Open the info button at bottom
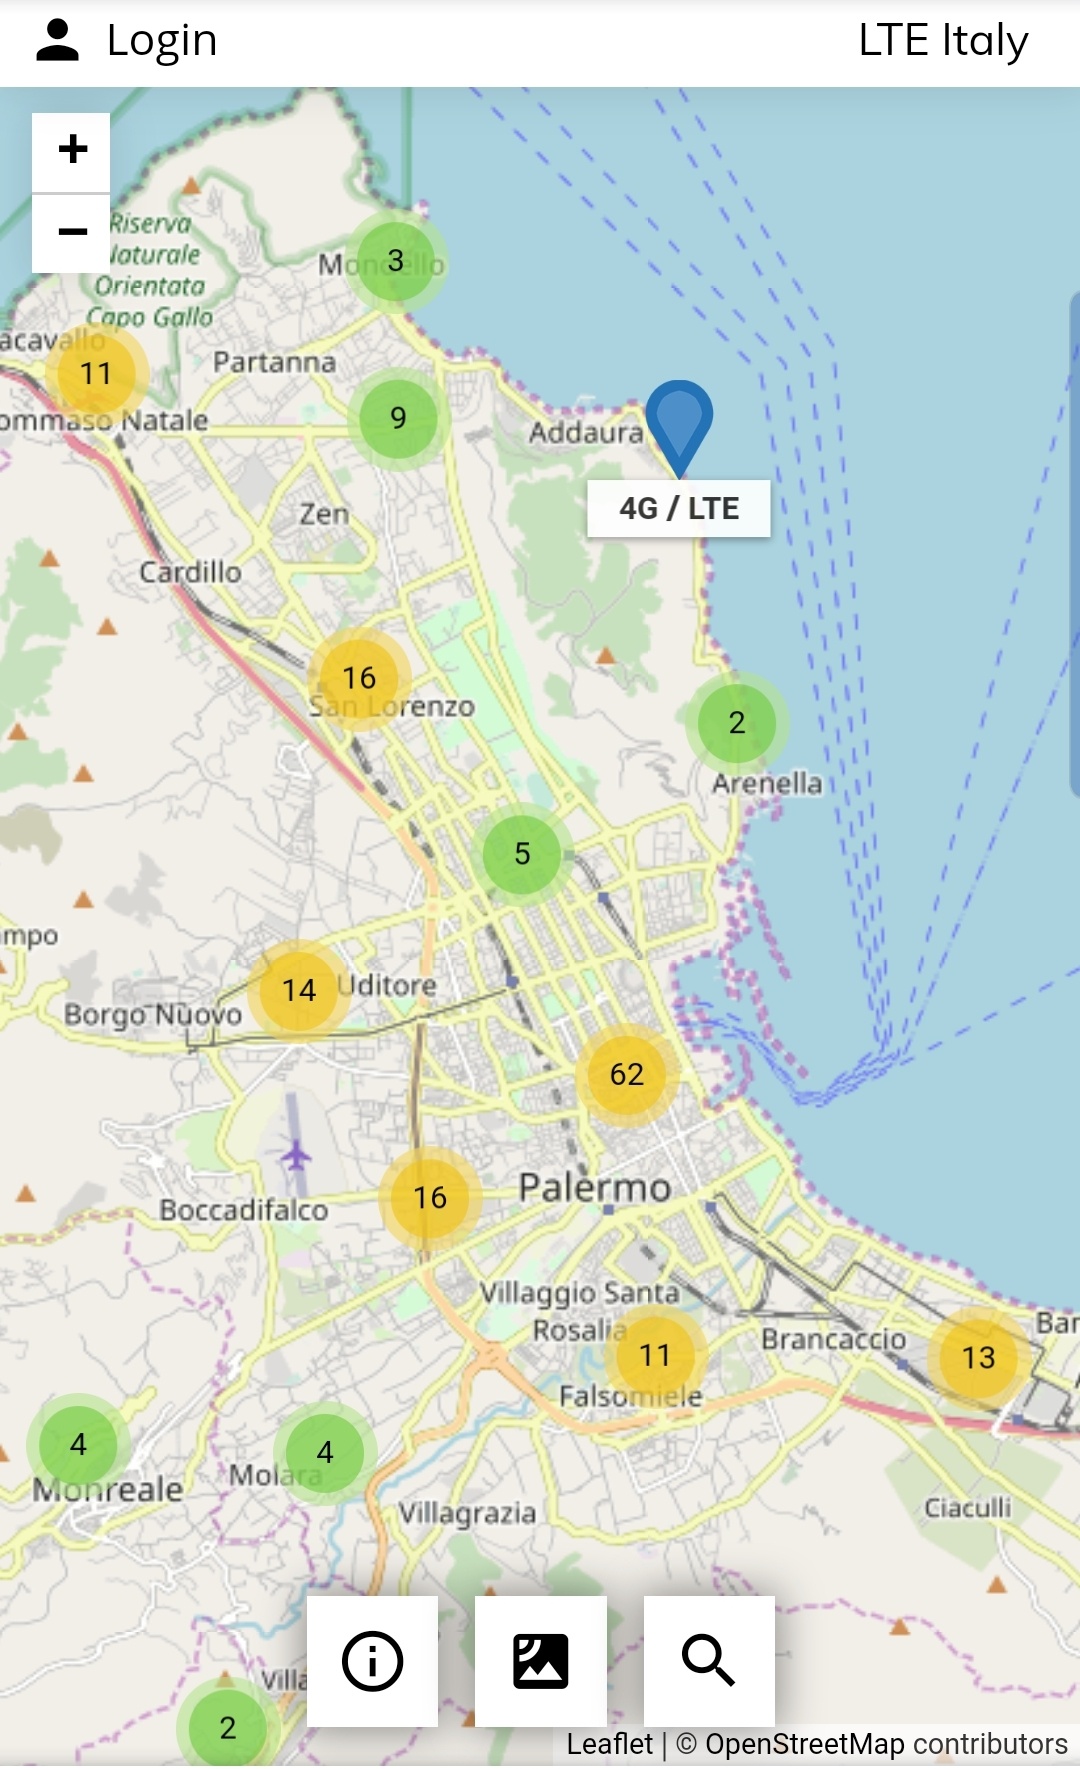1080x1769 pixels. click(x=372, y=1661)
